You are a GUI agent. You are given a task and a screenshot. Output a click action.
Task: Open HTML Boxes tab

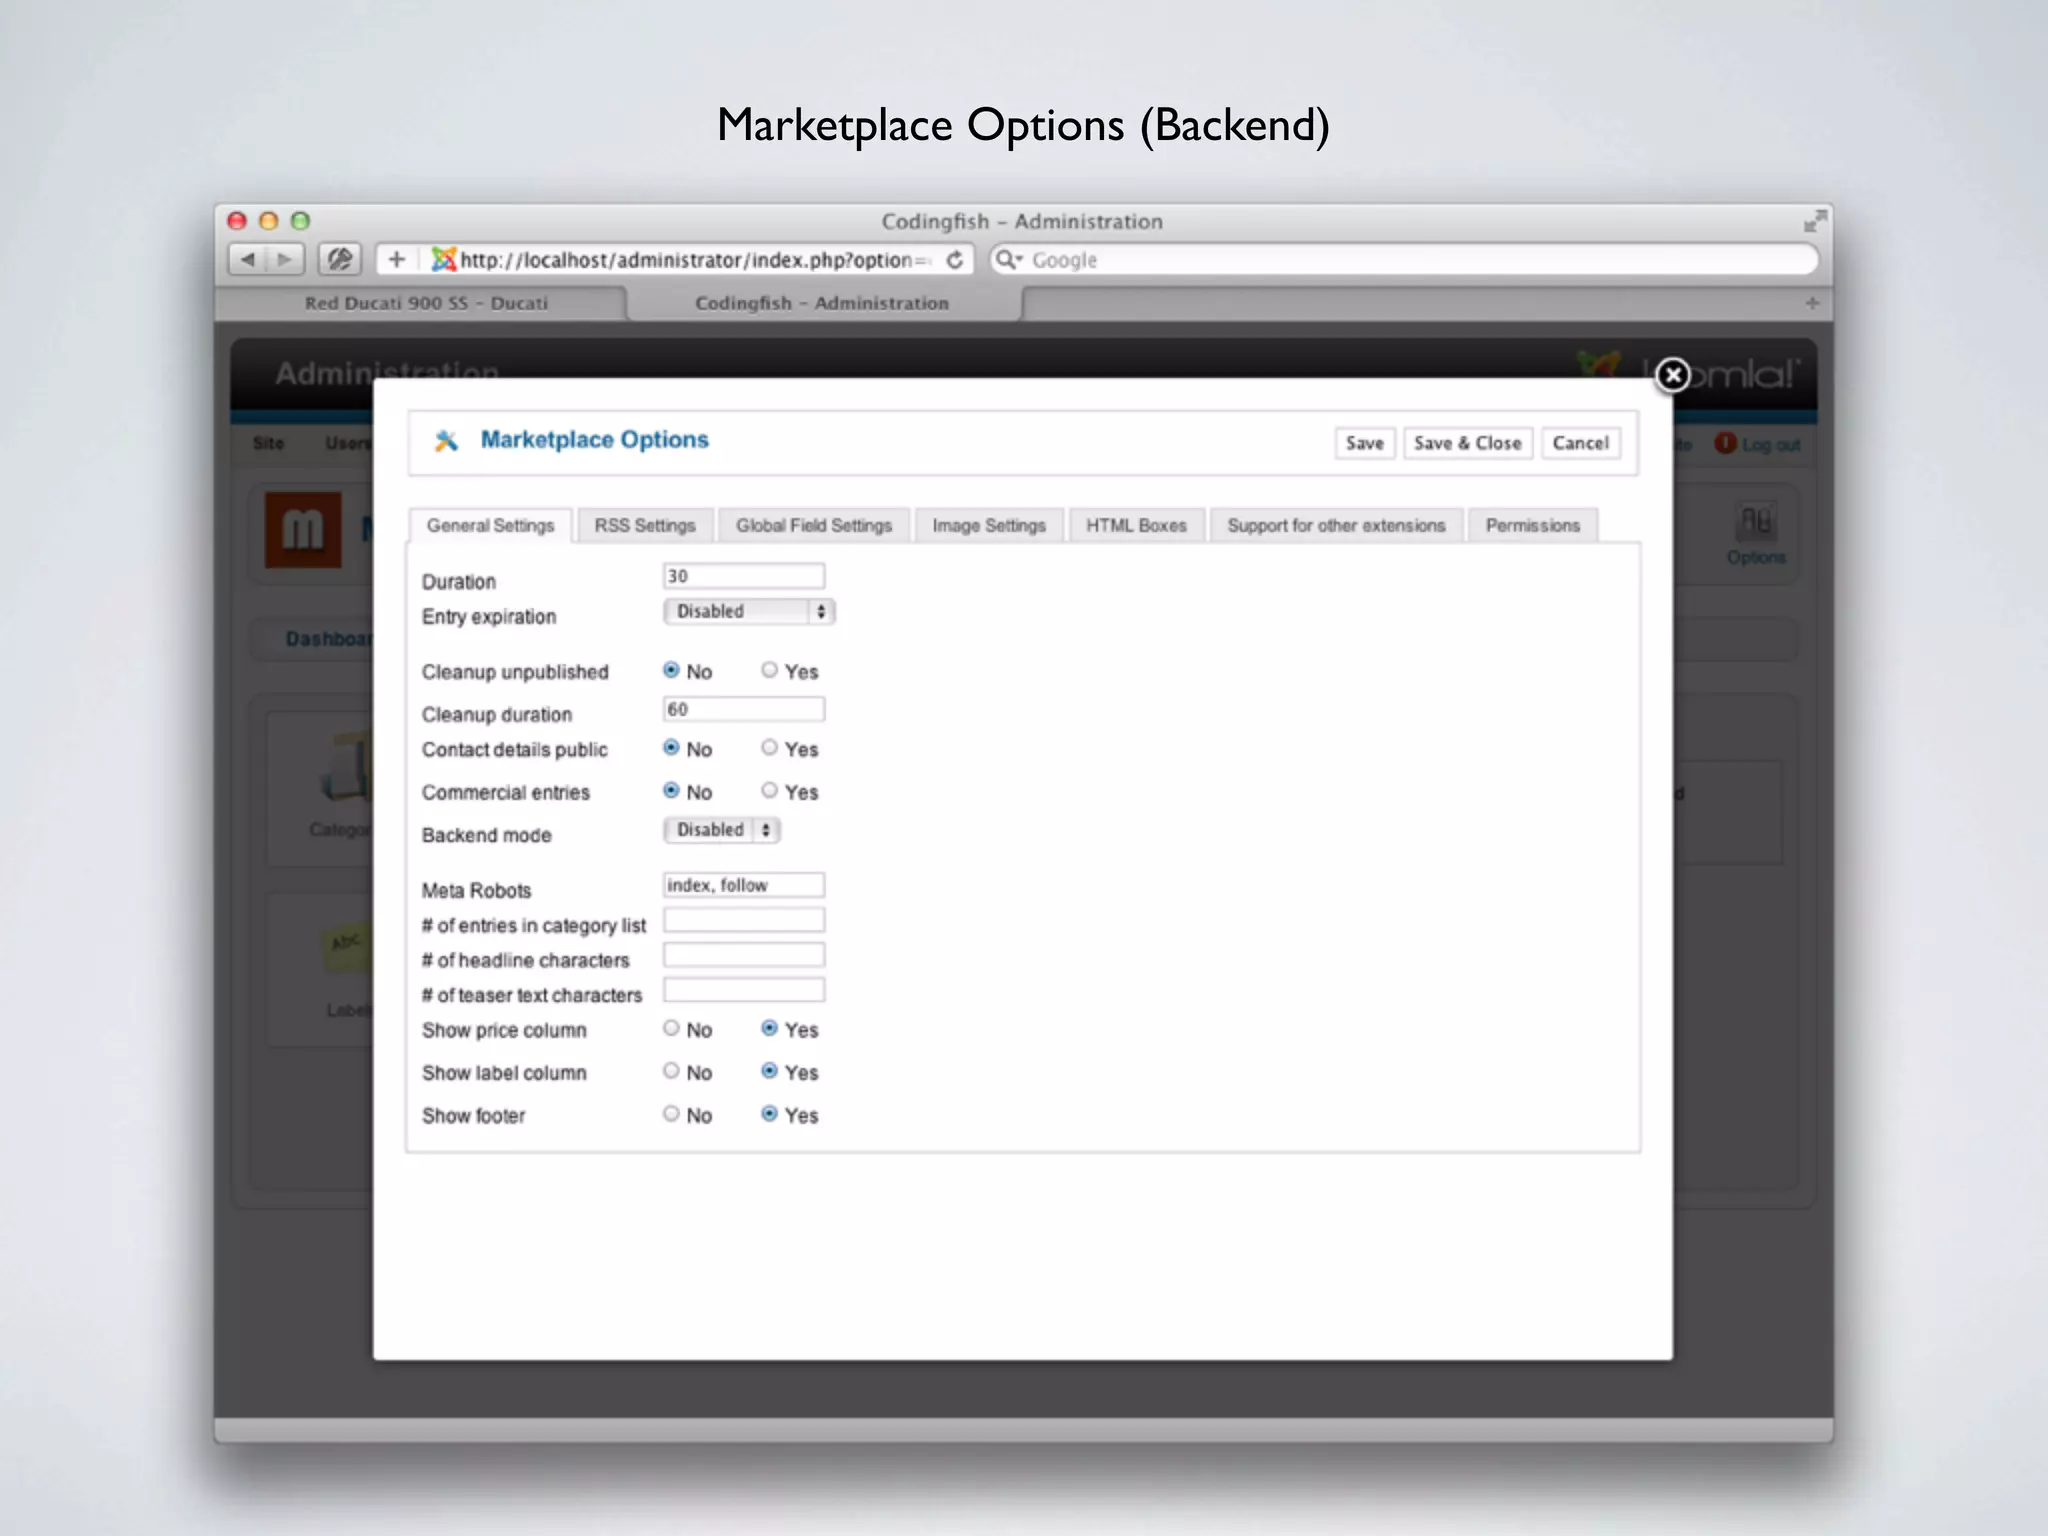[1137, 526]
